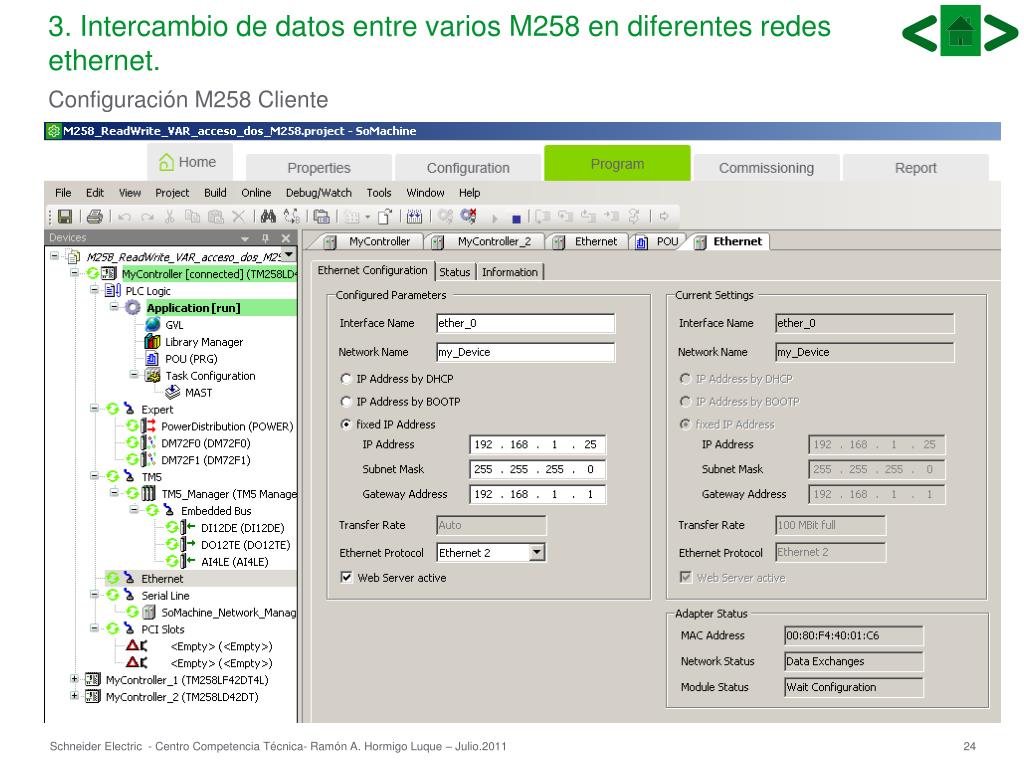The height and width of the screenshot is (768, 1024).
Task: Click the Redo toolbar icon
Action: tap(148, 216)
